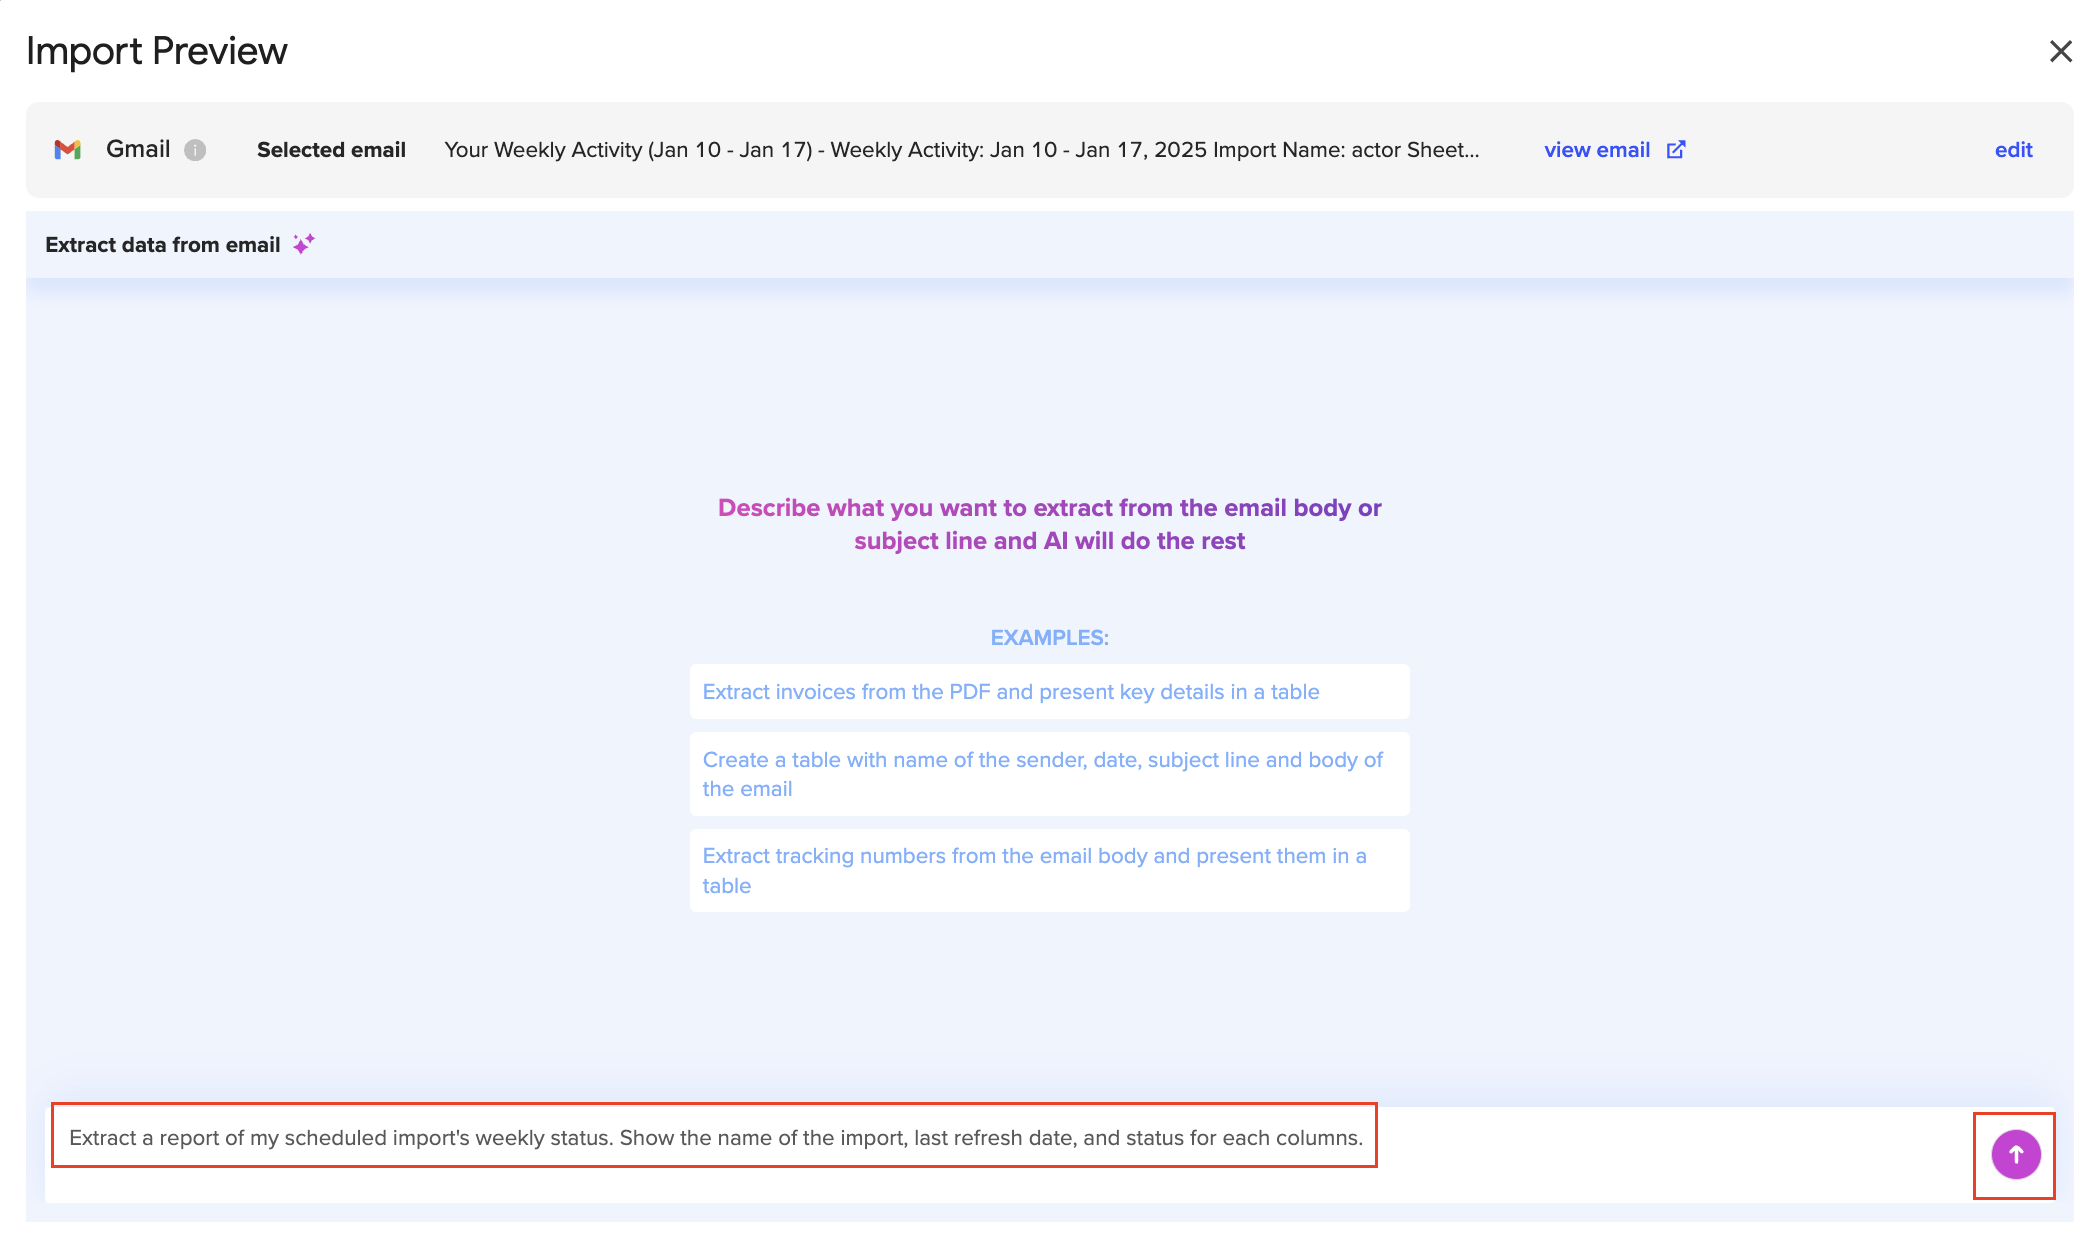This screenshot has width=2092, height=1238.
Task: Focus the extraction prompt text field
Action: tap(714, 1137)
